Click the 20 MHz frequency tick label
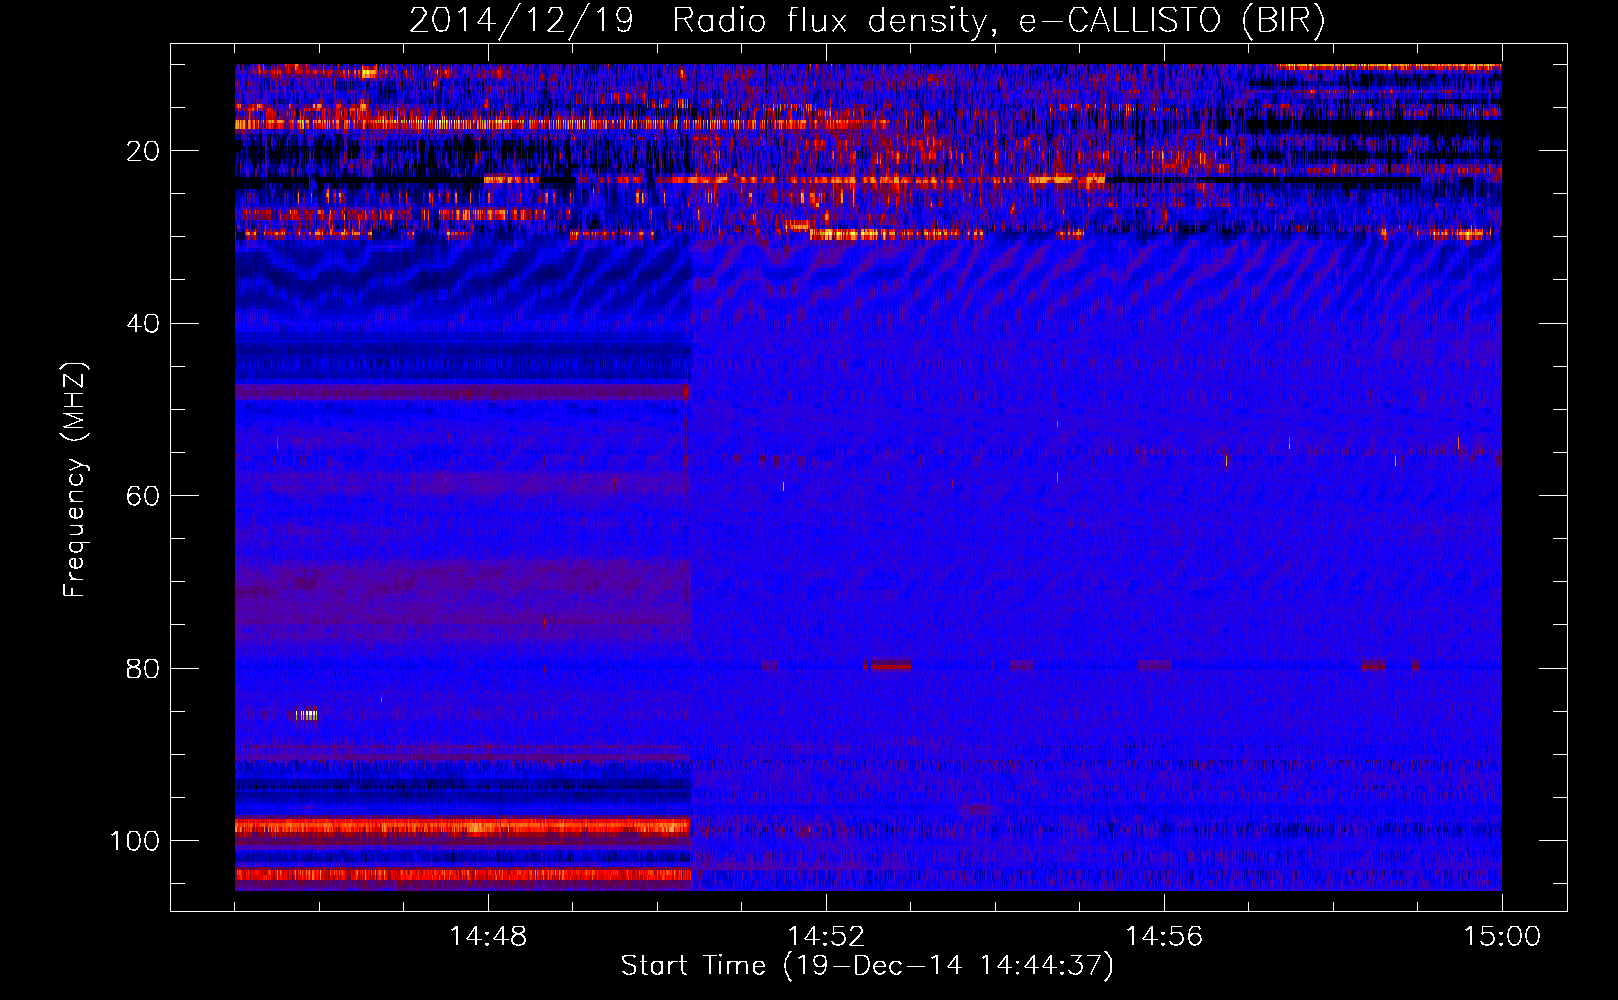Image resolution: width=1618 pixels, height=1000 pixels. (144, 151)
